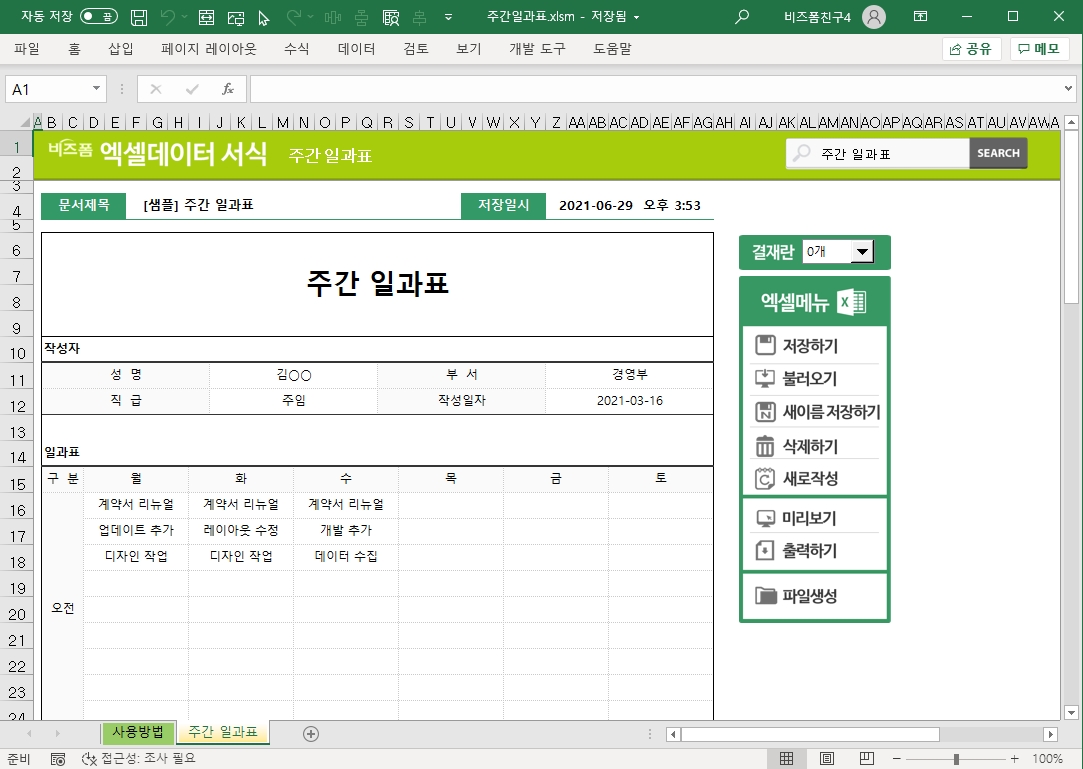The width and height of the screenshot is (1083, 769).
Task: Open the title bar search magnifier
Action: click(x=742, y=17)
